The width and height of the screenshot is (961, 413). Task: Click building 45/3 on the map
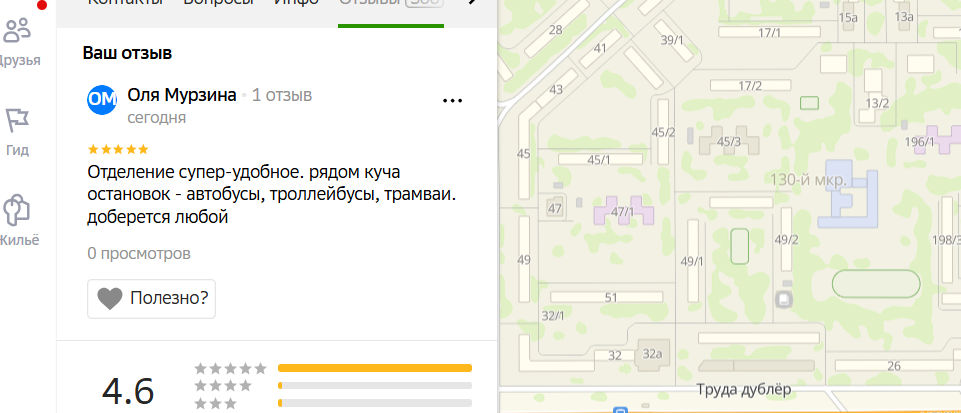click(x=729, y=141)
